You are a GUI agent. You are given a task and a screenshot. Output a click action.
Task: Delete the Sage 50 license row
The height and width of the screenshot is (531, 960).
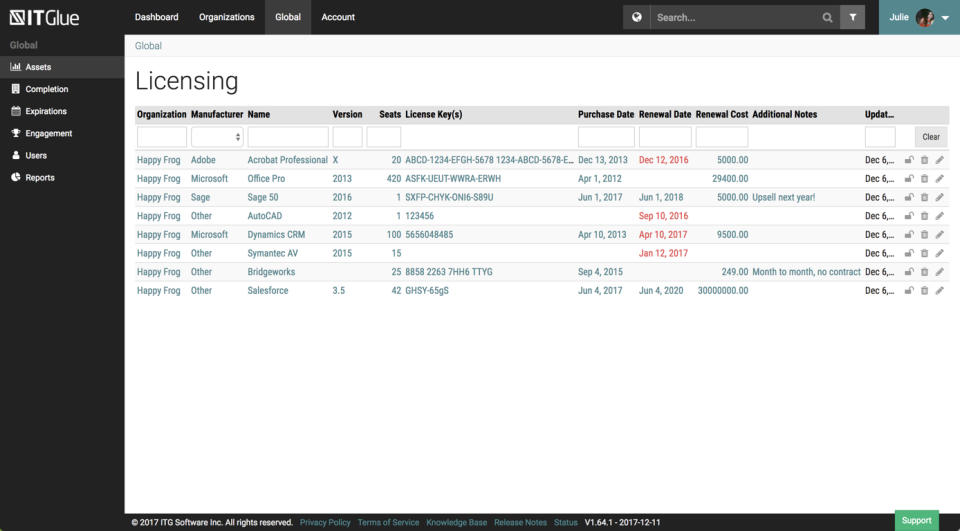924,197
